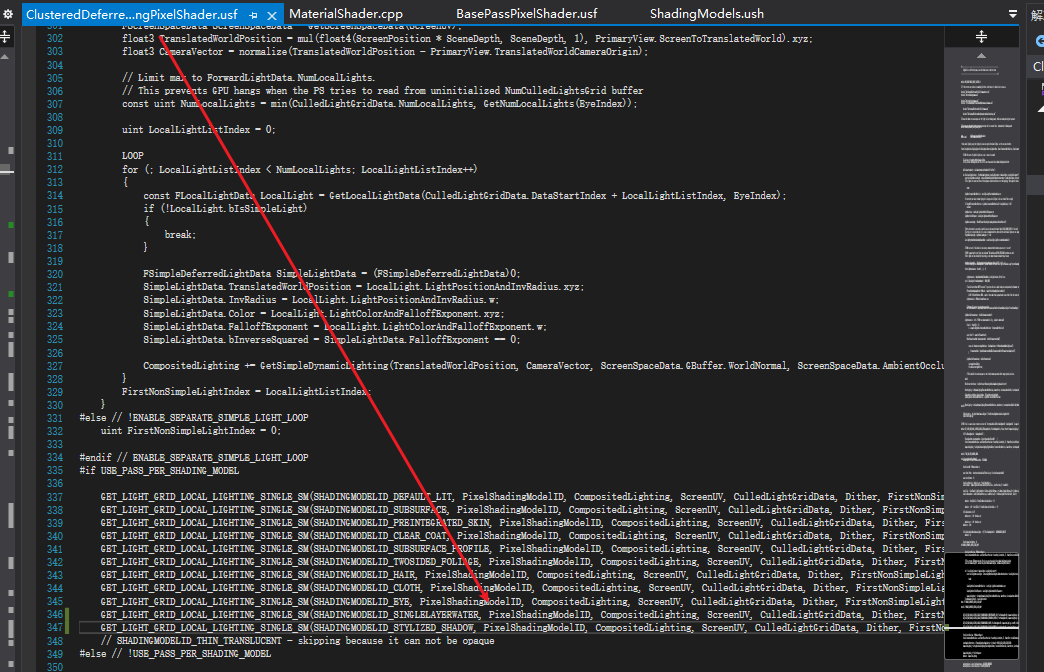Click the line 347 STYLIZED_SHADOW macro line

coord(400,627)
